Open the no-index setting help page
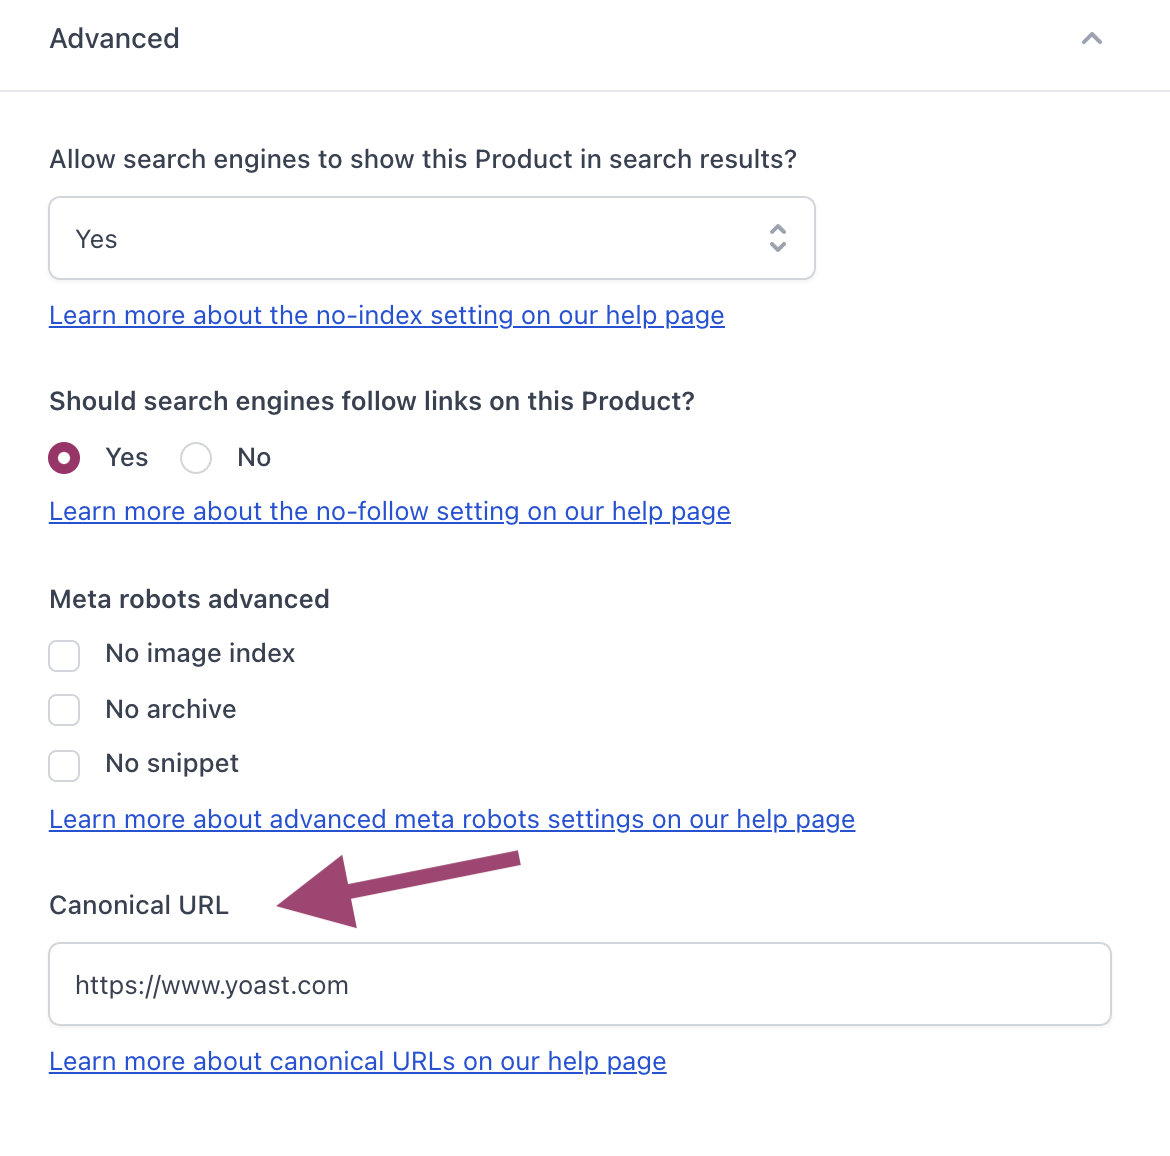Screen dimensions: 1170x1156 pyautogui.click(x=387, y=315)
